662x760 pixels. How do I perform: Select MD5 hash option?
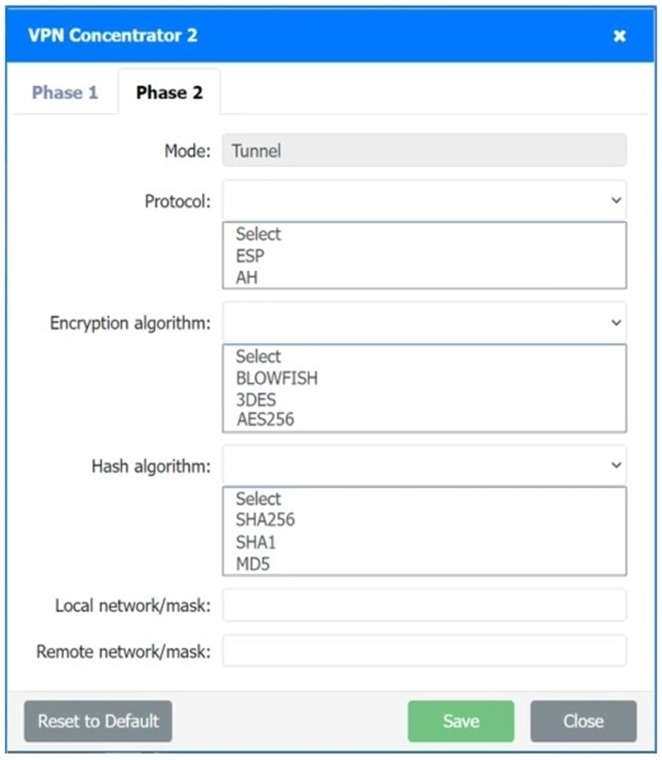[x=254, y=562]
